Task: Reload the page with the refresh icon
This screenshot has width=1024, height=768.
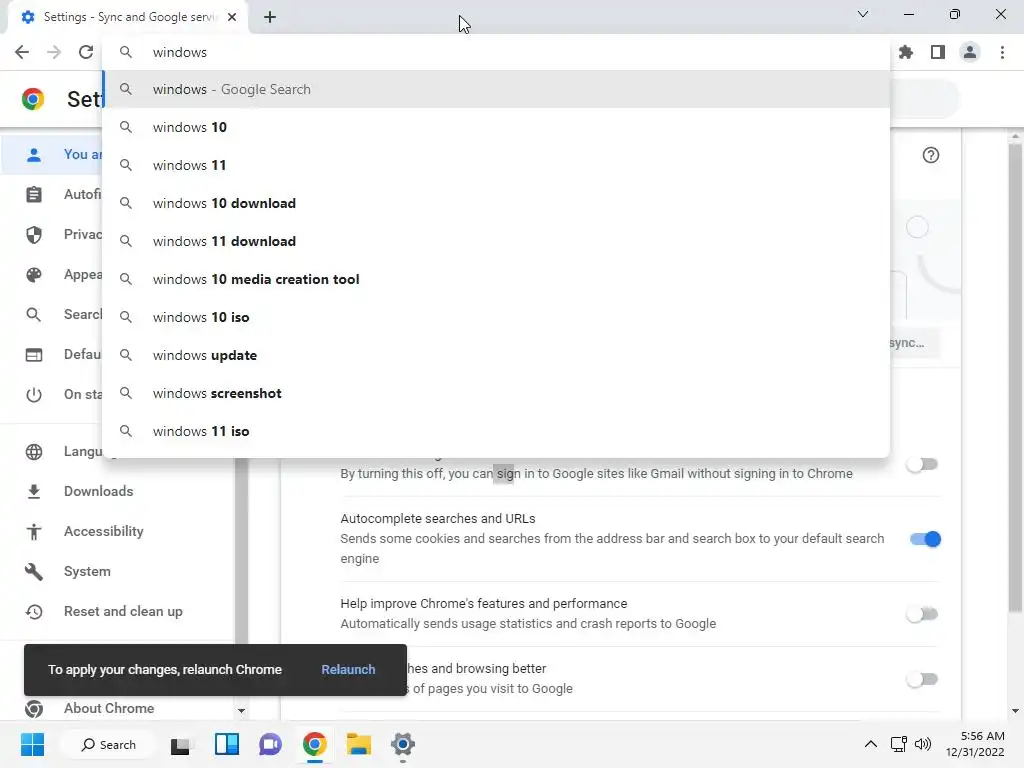Action: click(x=86, y=52)
